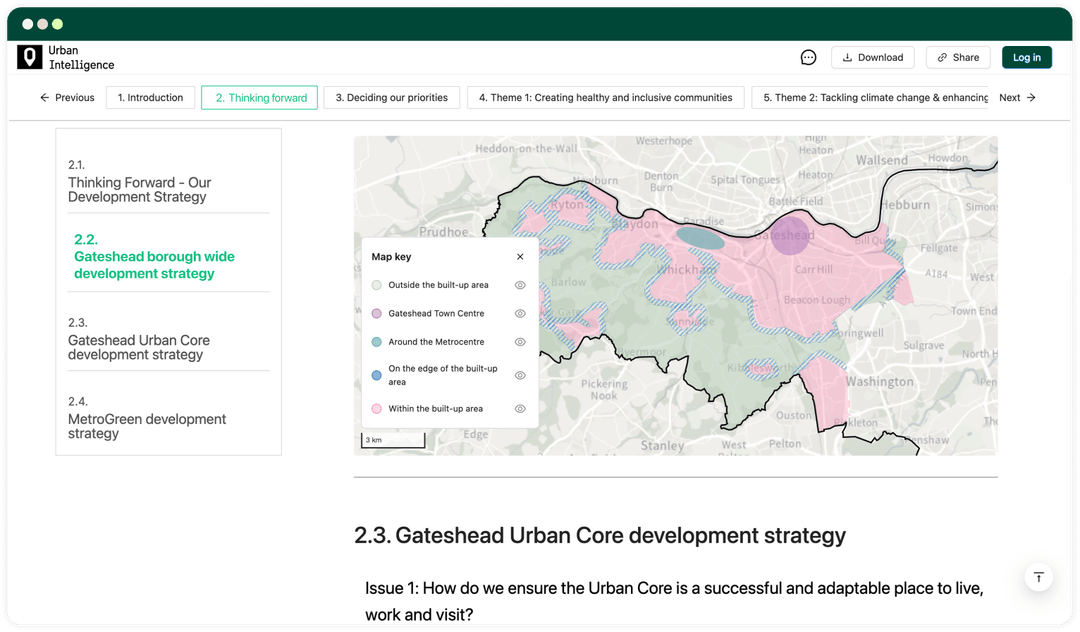Hide the Around the Metrocentre layer
The width and height of the screenshot is (1080, 632).
pos(520,341)
